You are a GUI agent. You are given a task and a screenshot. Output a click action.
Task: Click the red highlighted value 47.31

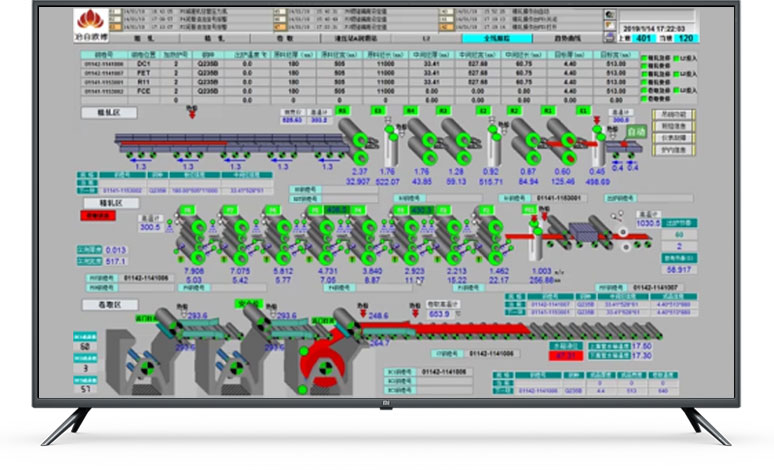pos(566,355)
